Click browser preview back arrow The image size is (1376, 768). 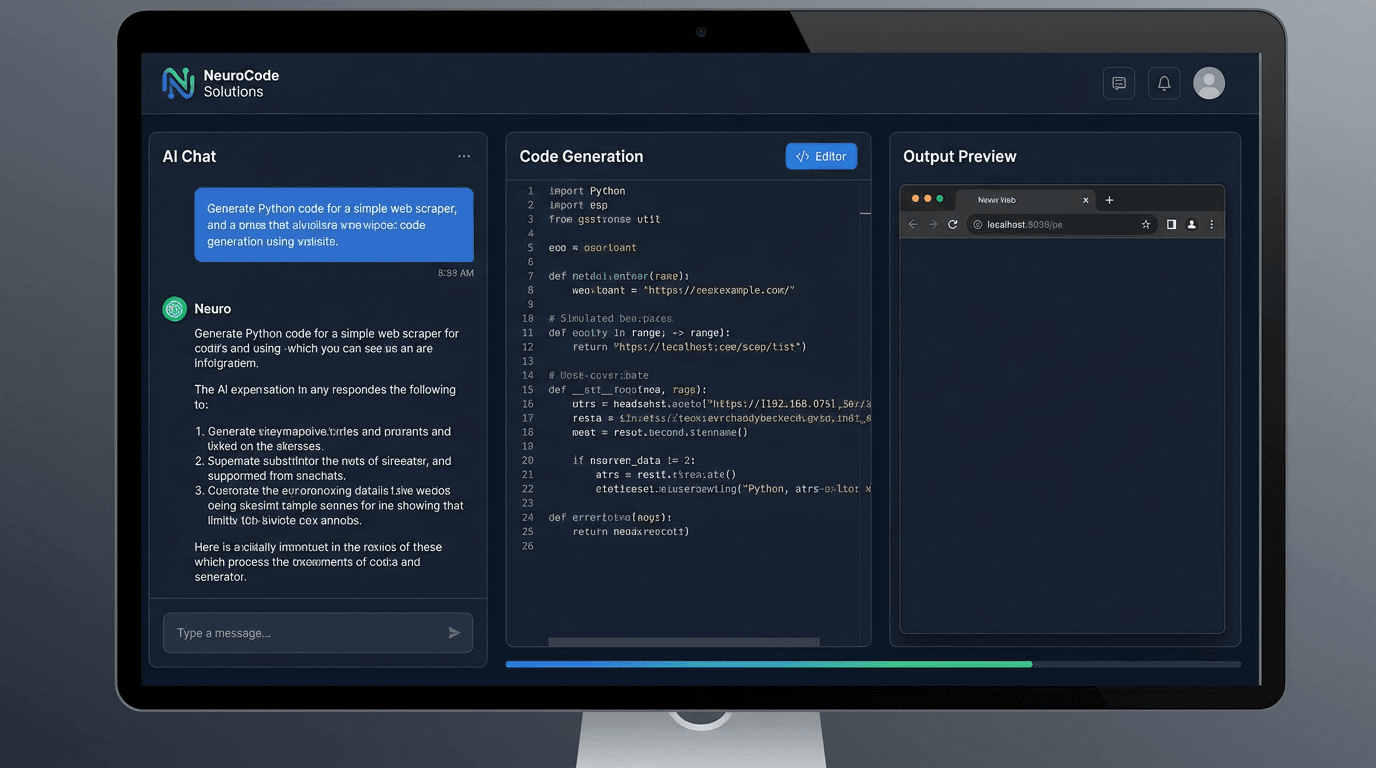coord(912,225)
